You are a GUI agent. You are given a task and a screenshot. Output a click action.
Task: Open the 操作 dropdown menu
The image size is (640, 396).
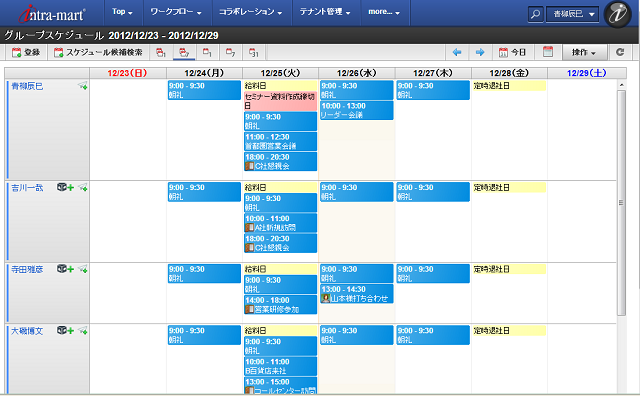tap(584, 52)
